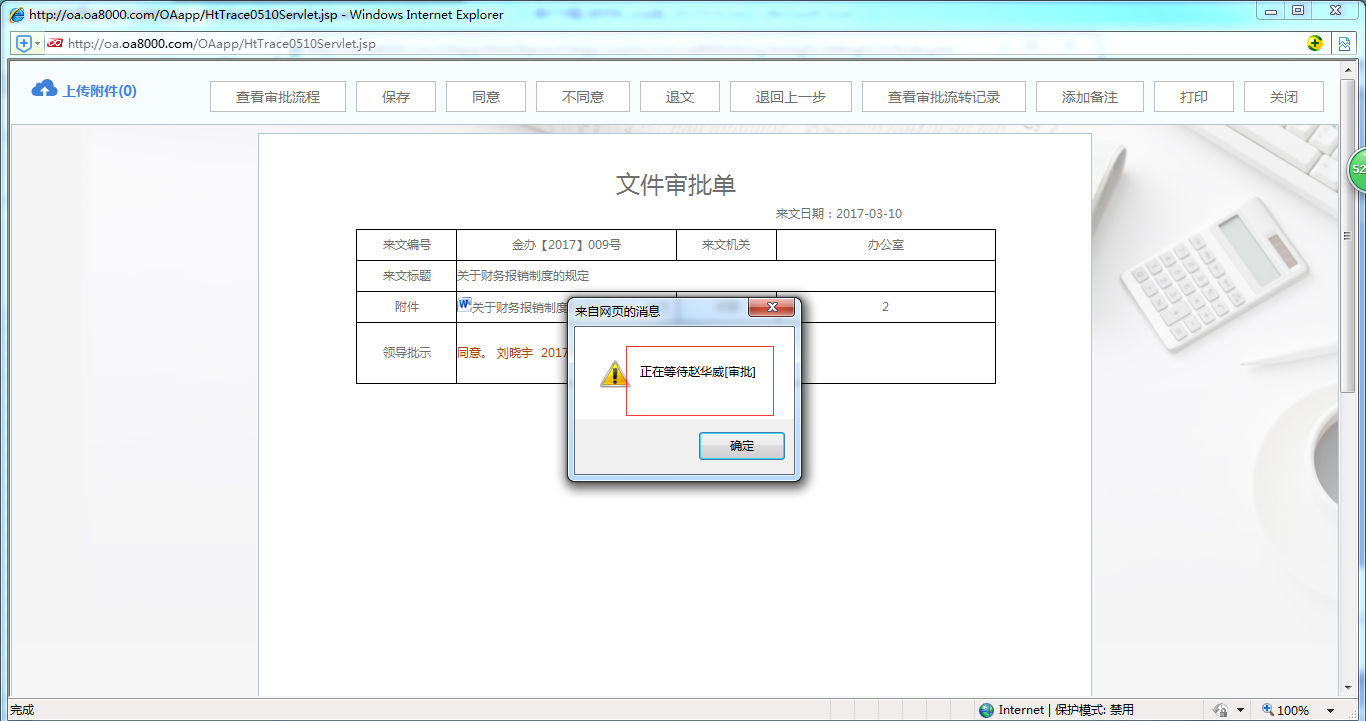
Task: Click the 退文 button
Action: pyautogui.click(x=680, y=97)
